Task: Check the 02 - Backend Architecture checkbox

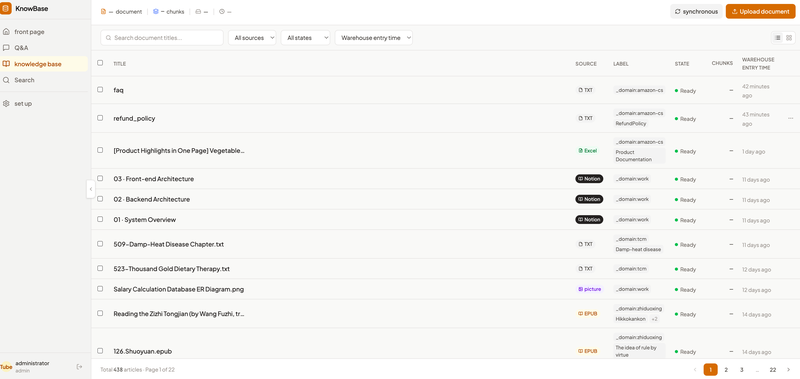Action: (100, 199)
